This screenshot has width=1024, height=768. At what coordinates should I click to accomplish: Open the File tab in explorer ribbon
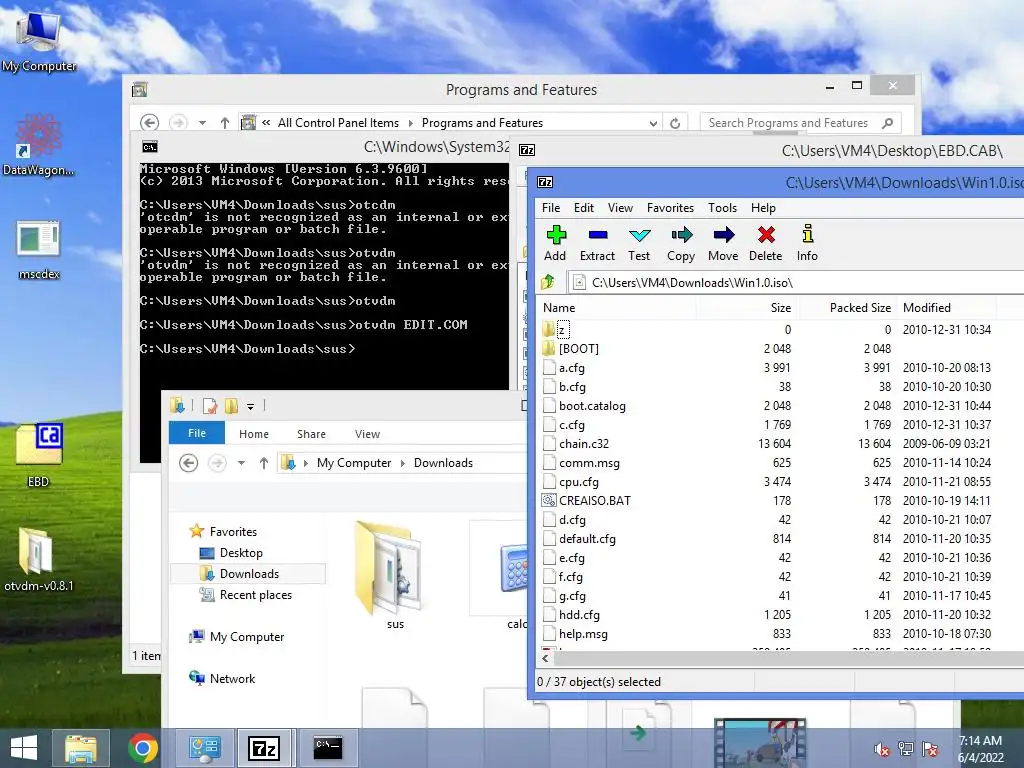(197, 433)
